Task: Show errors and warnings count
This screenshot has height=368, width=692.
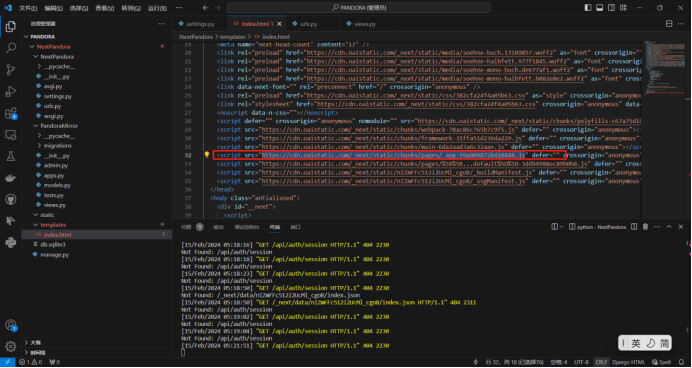Action: (x=30, y=362)
